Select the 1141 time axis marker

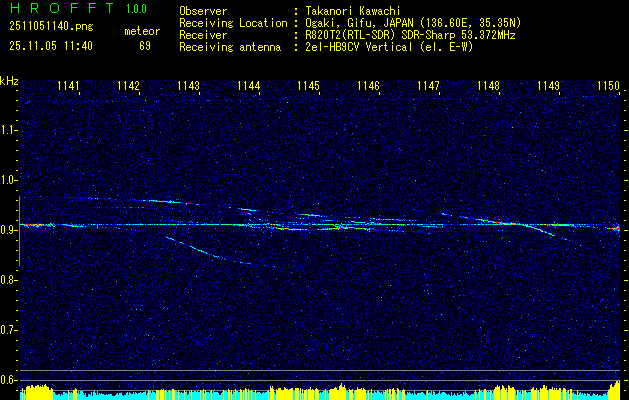[69, 86]
